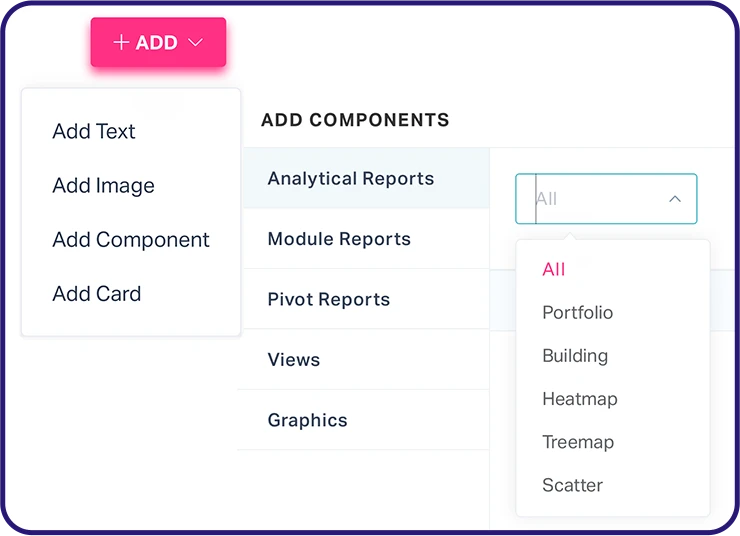The height and width of the screenshot is (536, 740).
Task: Select Add Card menu entry
Action: 97,294
